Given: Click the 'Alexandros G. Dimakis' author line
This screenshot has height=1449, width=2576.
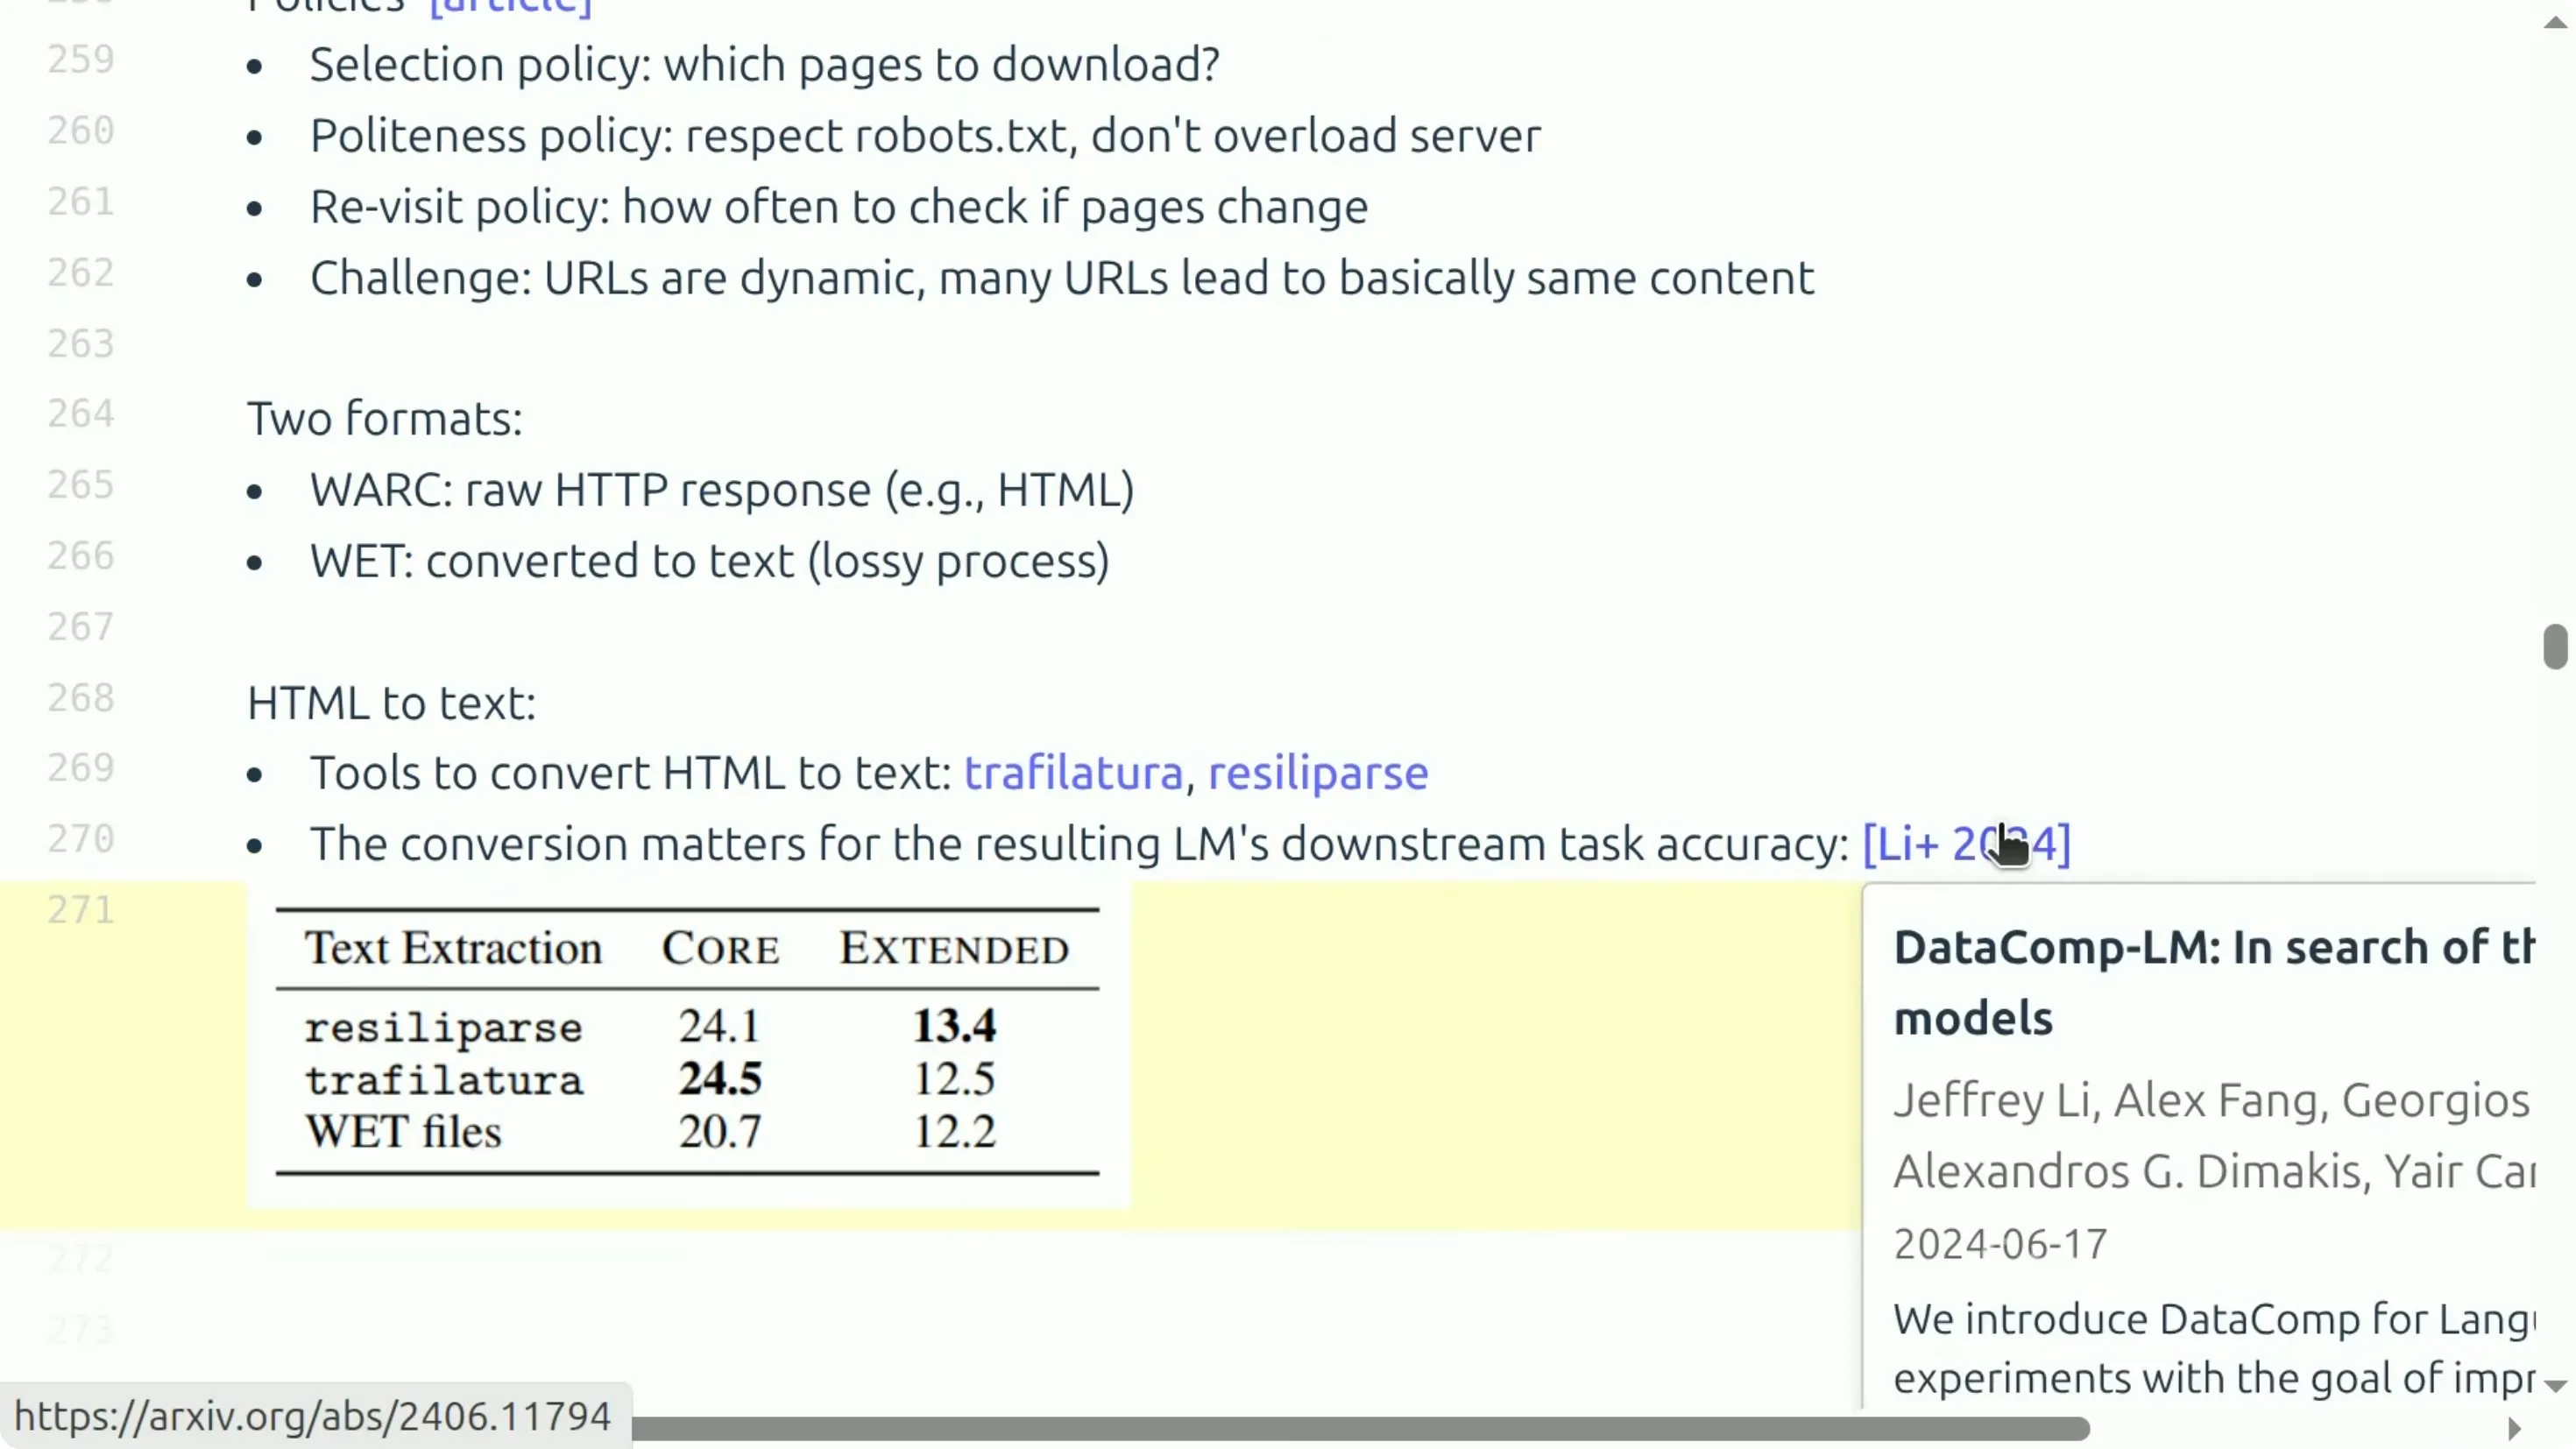Looking at the screenshot, I should click(x=2214, y=1171).
